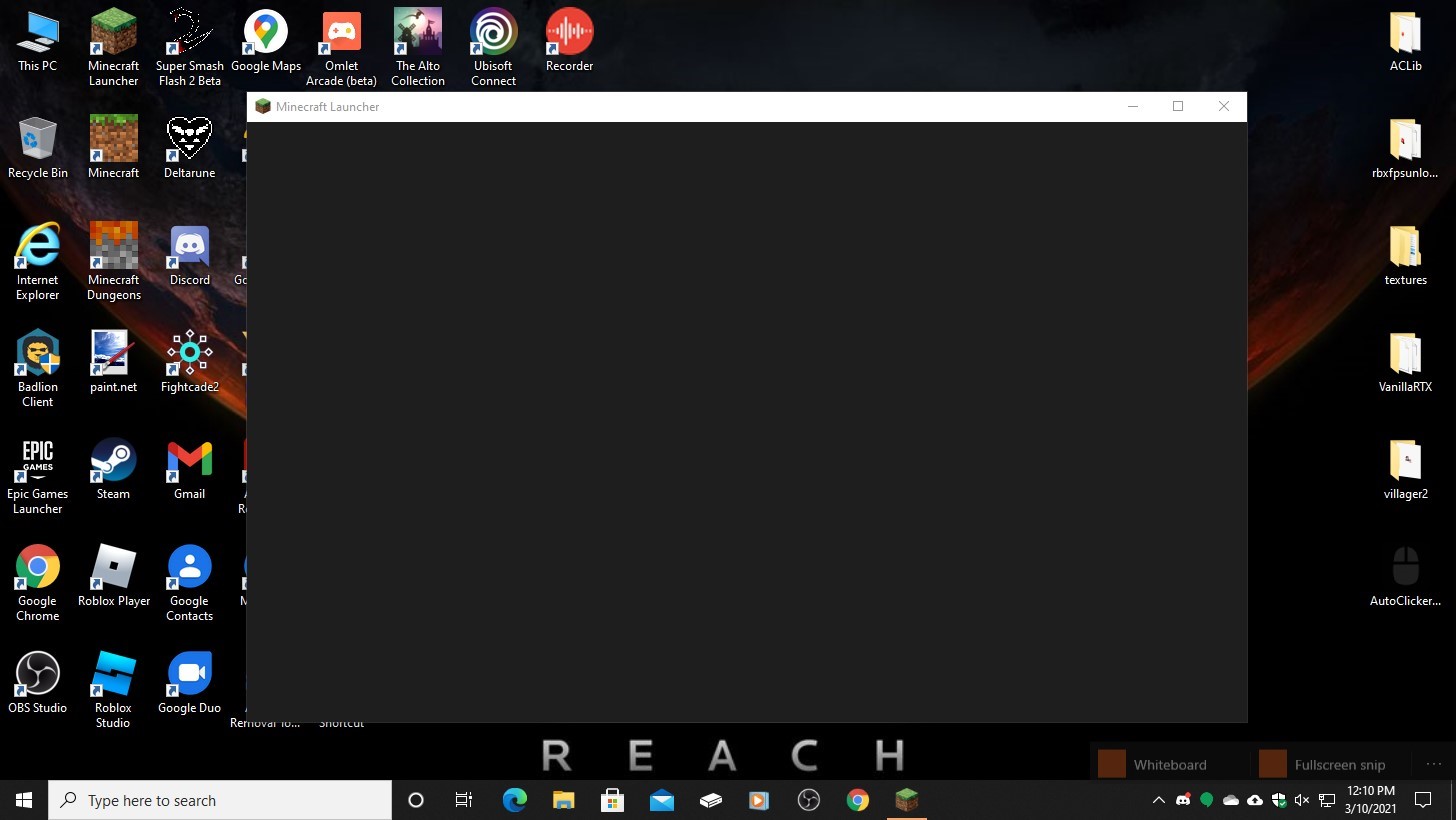Screen dimensions: 1456x820
Task: Open the clock showing 12:10 PM
Action: point(1371,800)
